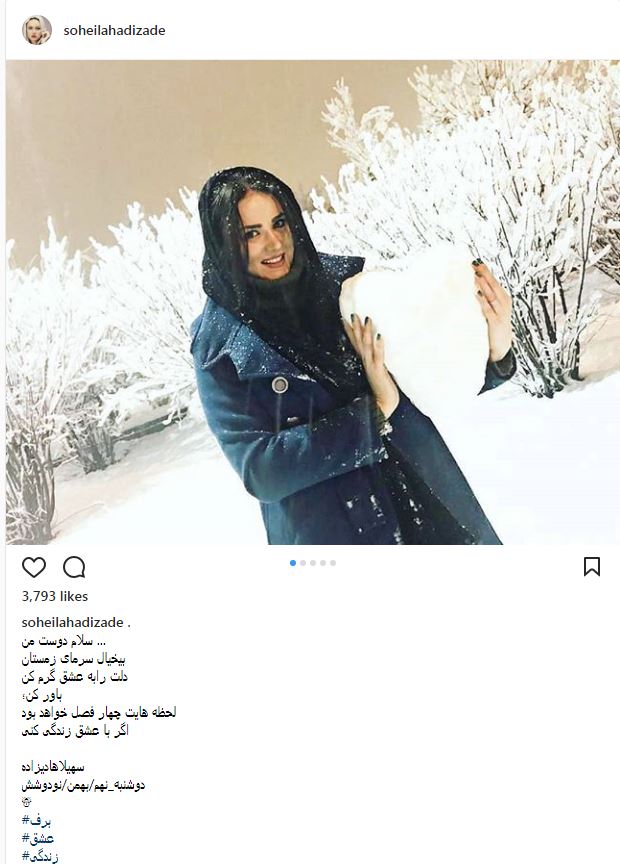Open the #عشق hashtag

[38, 839]
